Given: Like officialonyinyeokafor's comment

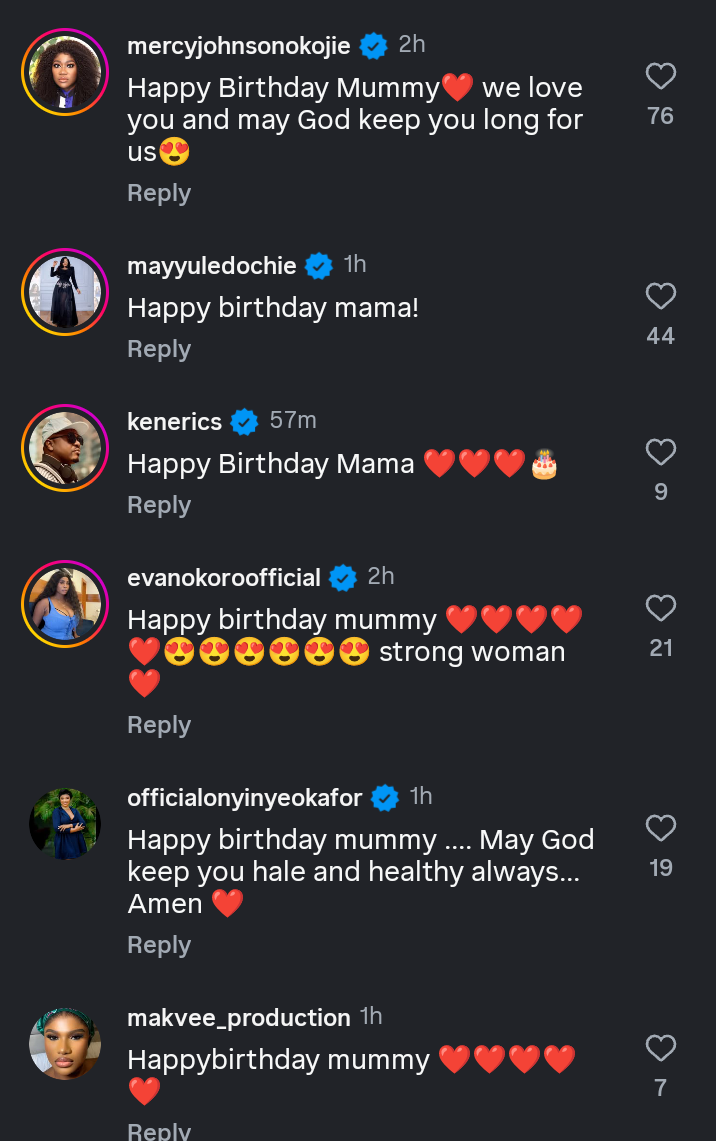Looking at the screenshot, I should coord(660,829).
